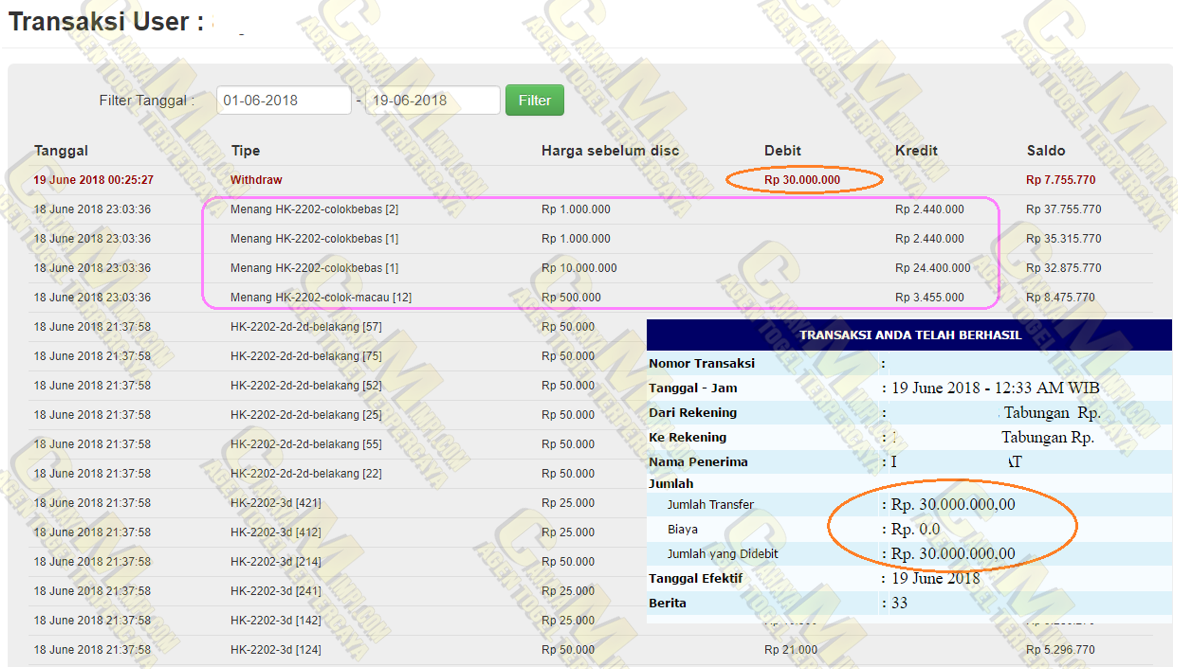Click the Rp 7.755.770 saldo value
Viewport: 1178px width, 669px height.
pos(1060,180)
